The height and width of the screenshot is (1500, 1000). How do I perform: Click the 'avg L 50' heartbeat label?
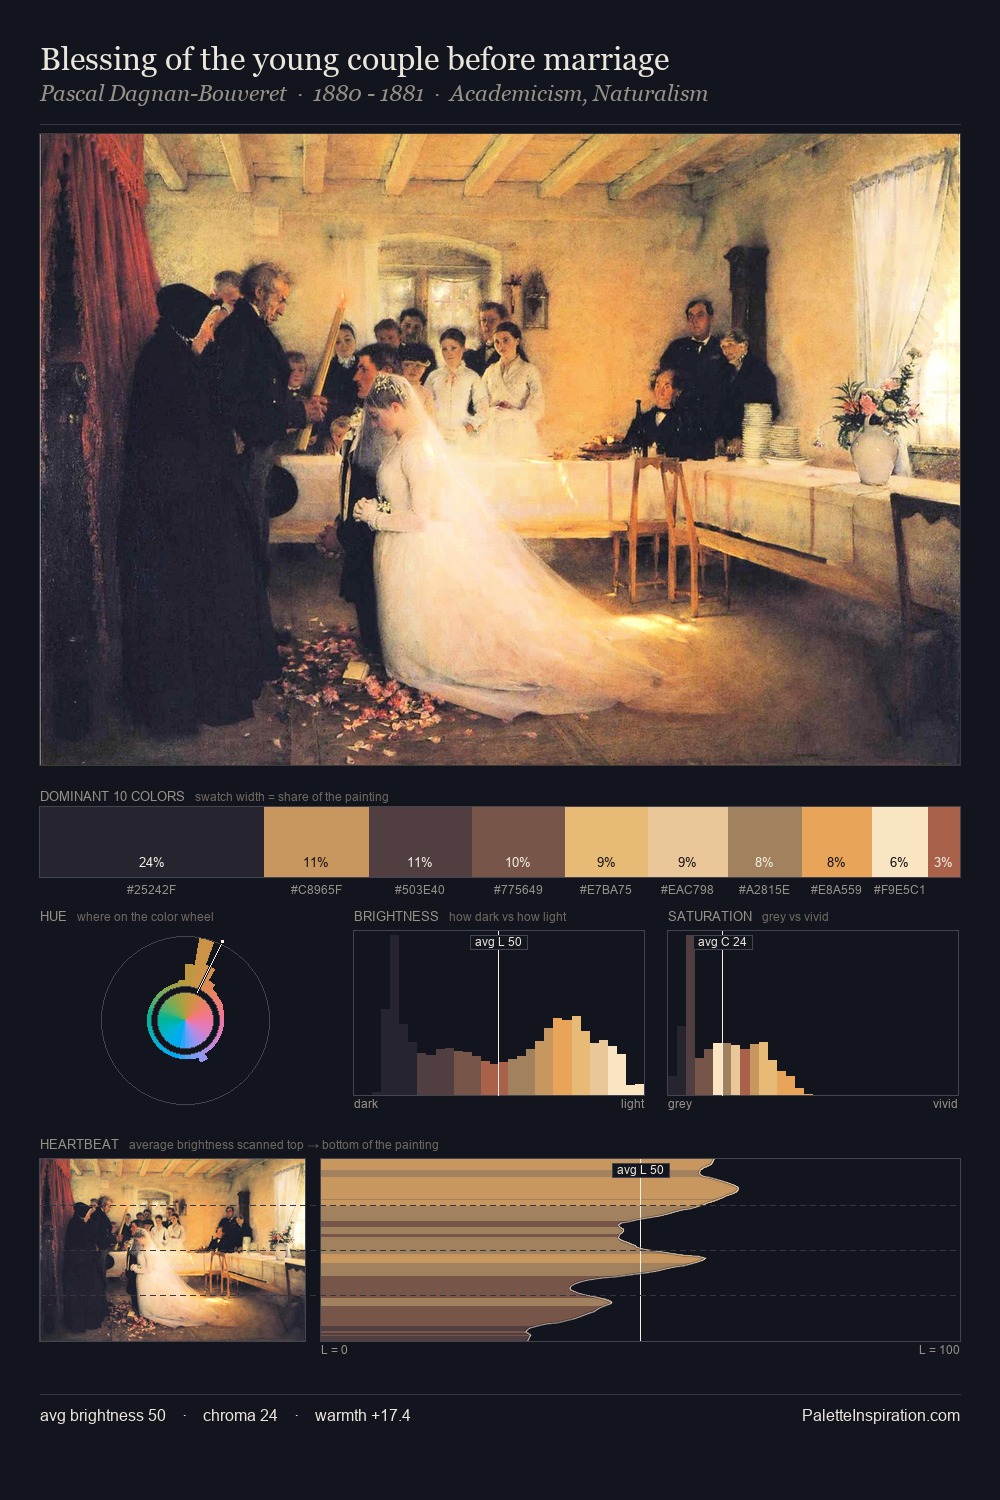(x=640, y=1170)
